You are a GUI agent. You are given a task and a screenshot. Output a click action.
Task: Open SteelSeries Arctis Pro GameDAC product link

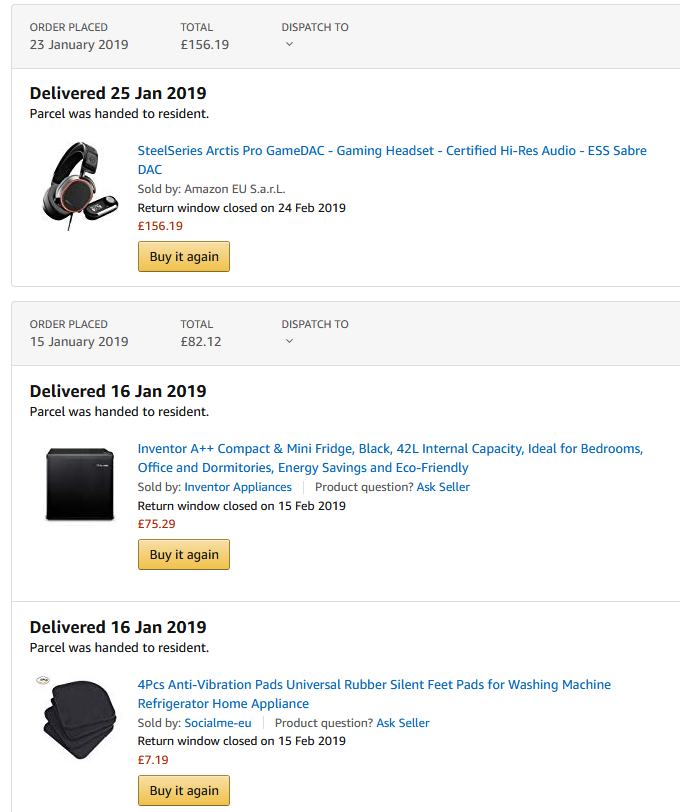[x=392, y=160]
